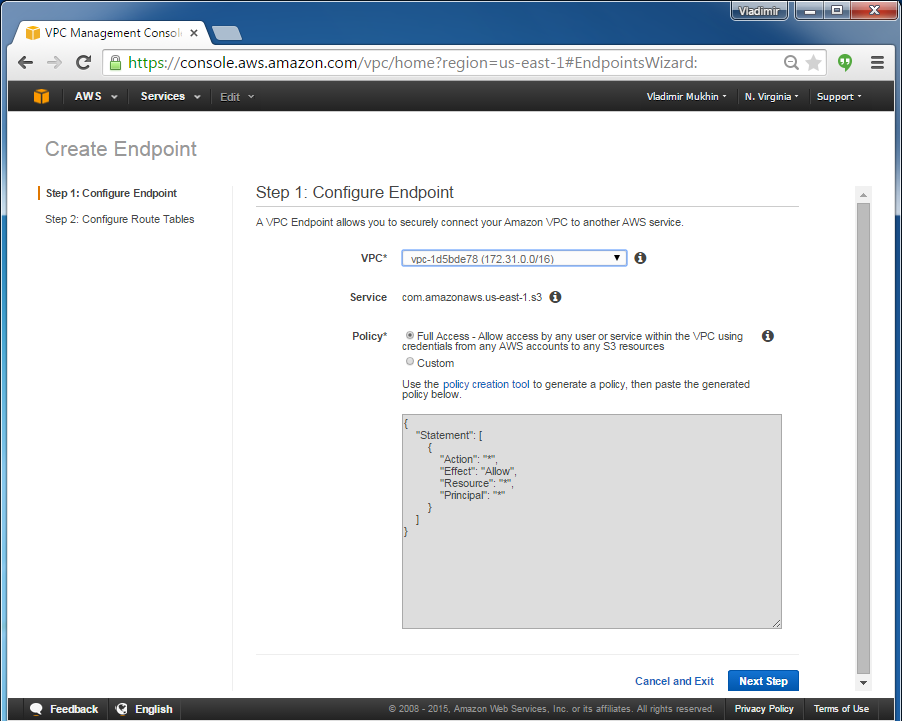
Task: Click the info icon beside the Service name
Action: 555,297
